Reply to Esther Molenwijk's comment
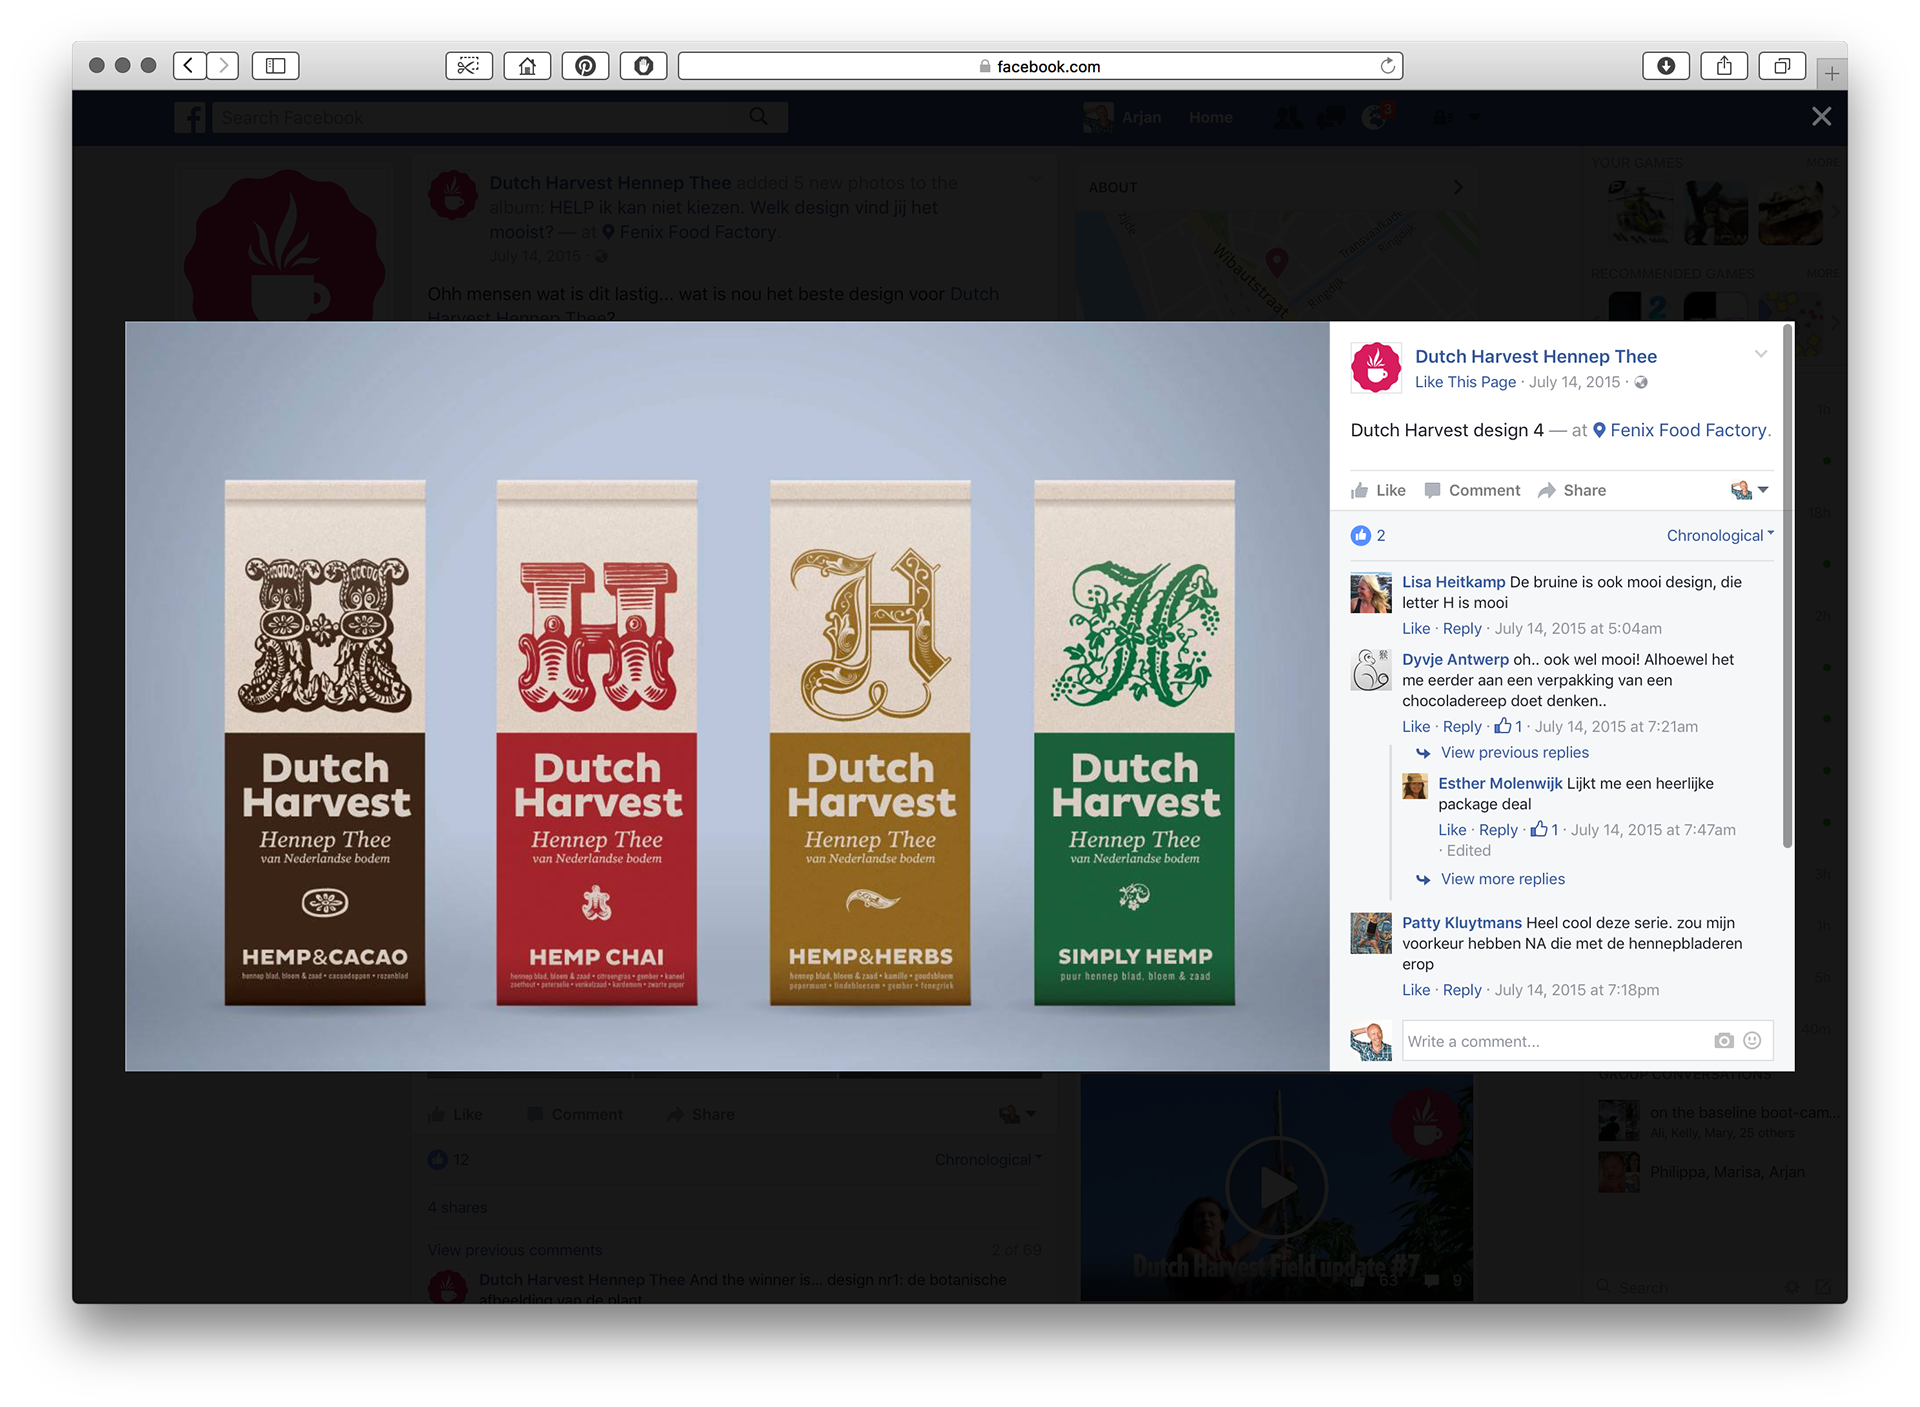 (x=1498, y=830)
